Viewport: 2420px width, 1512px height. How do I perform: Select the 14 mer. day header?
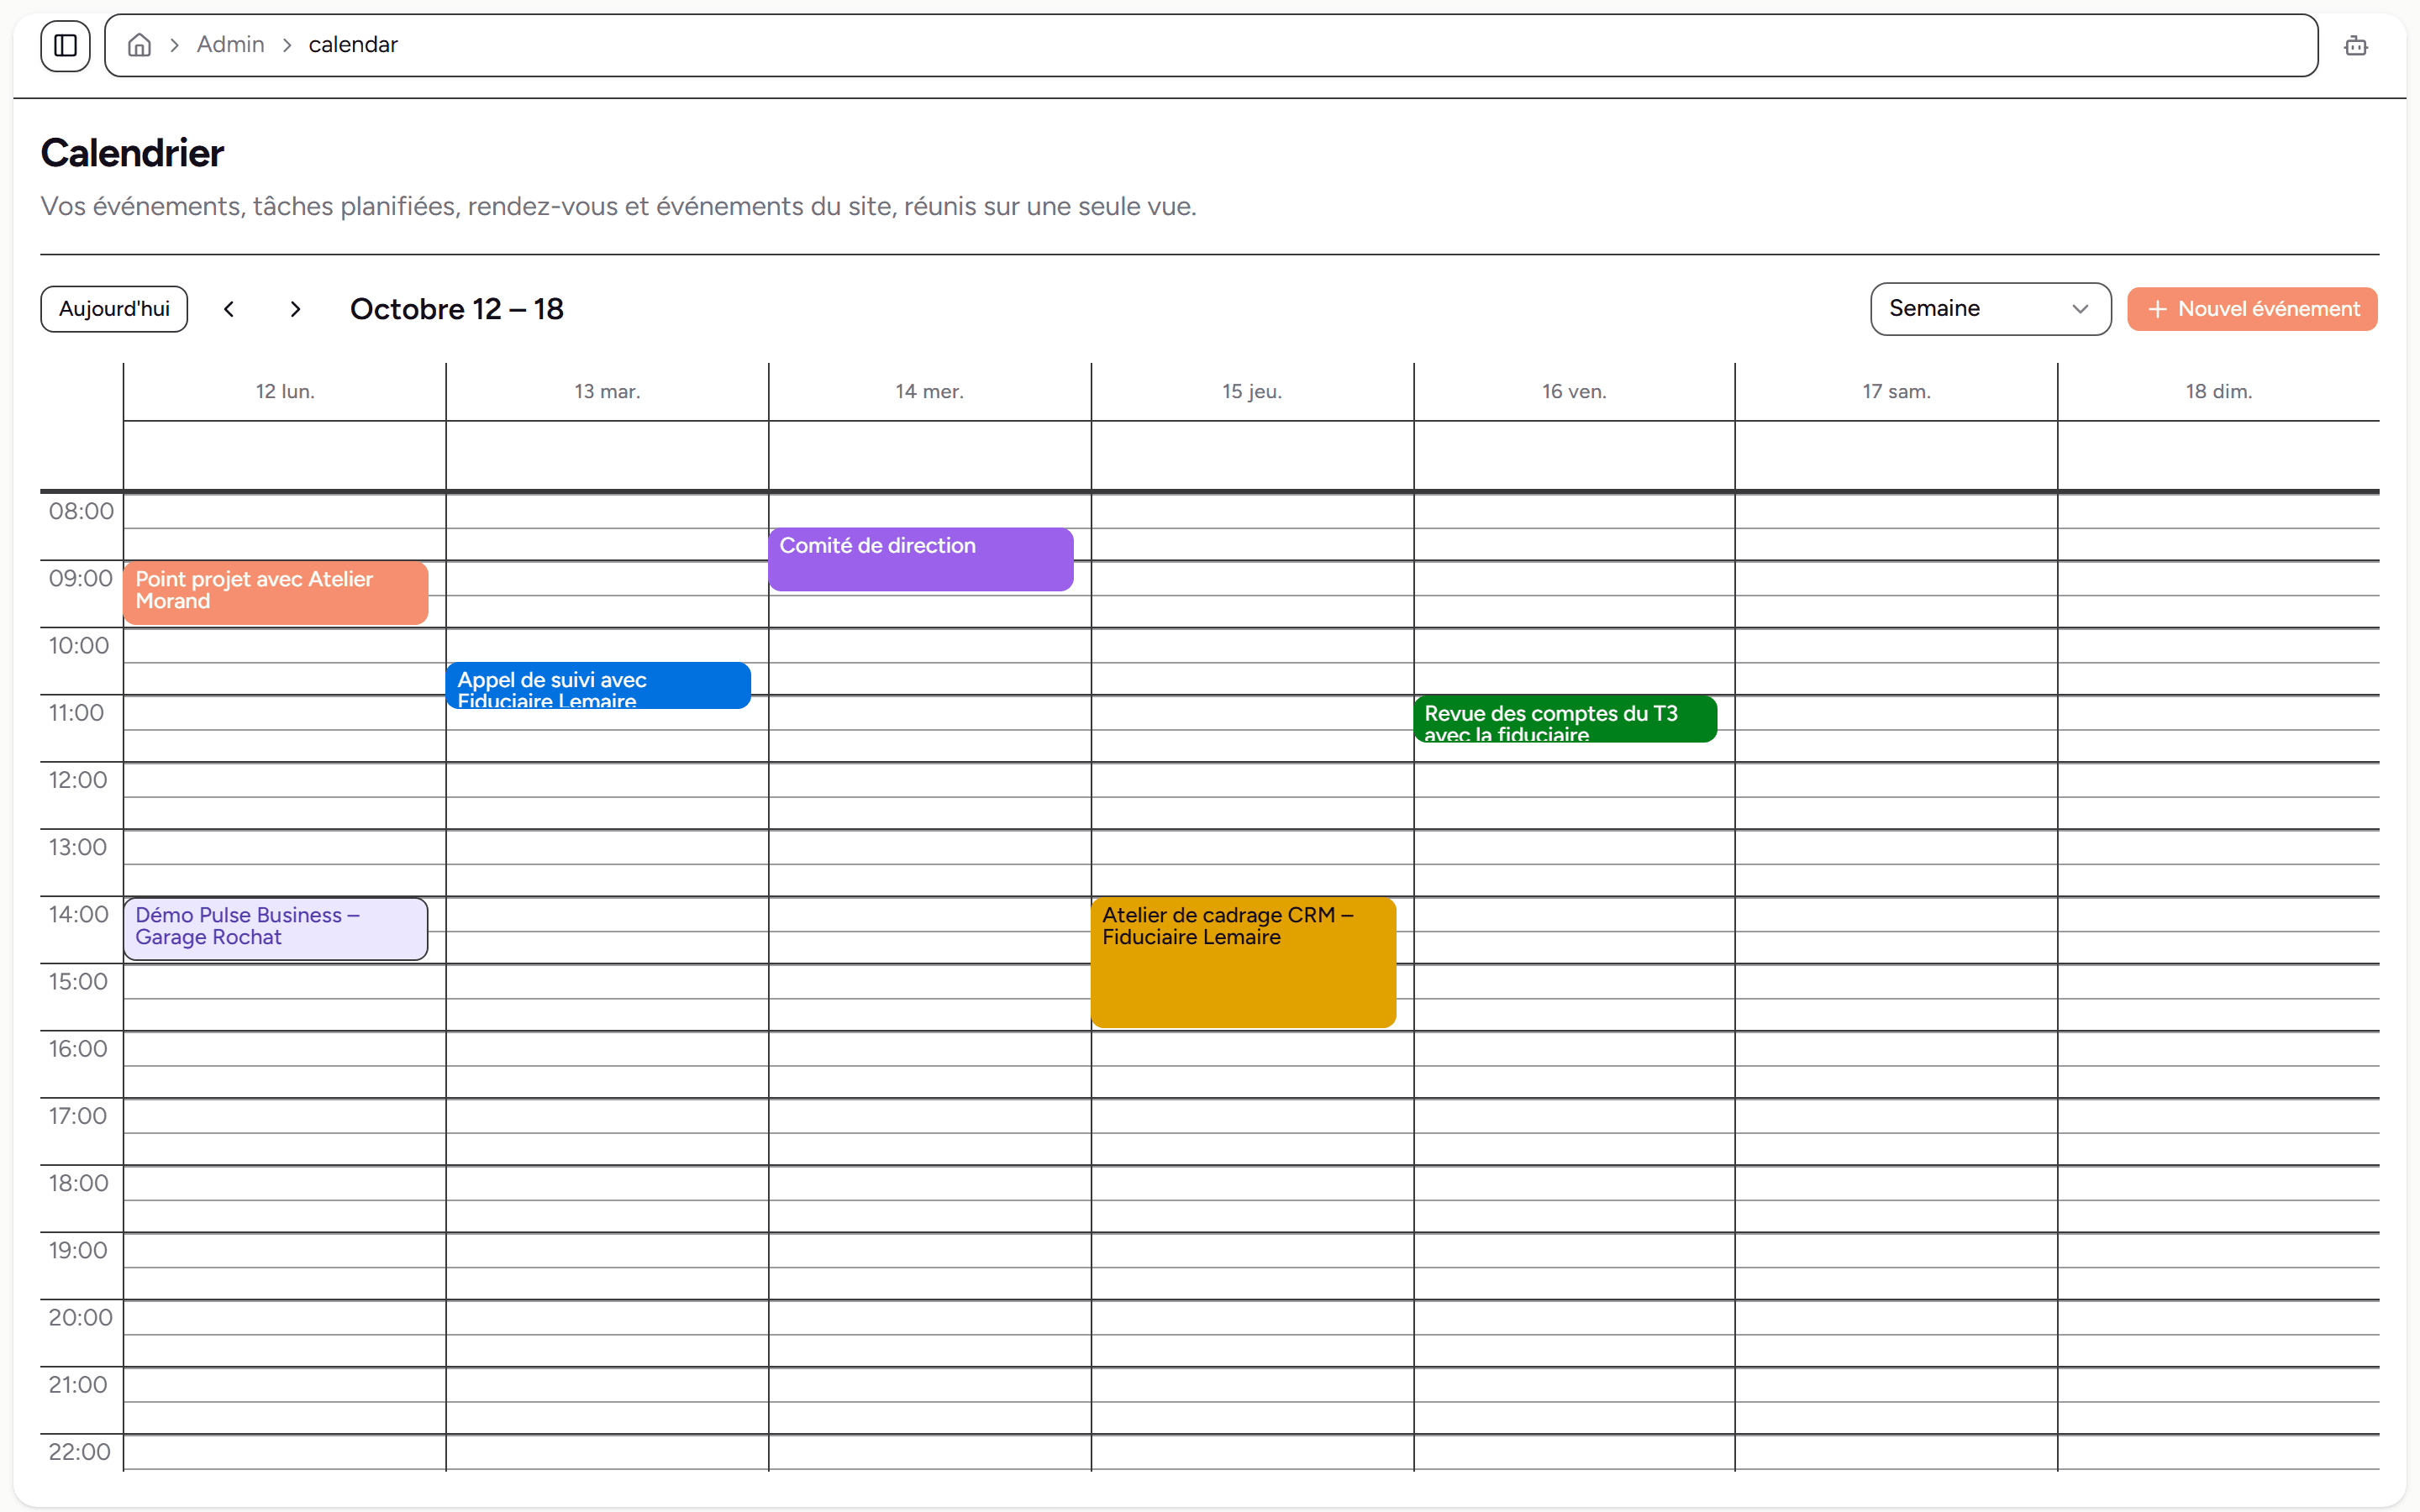930,392
